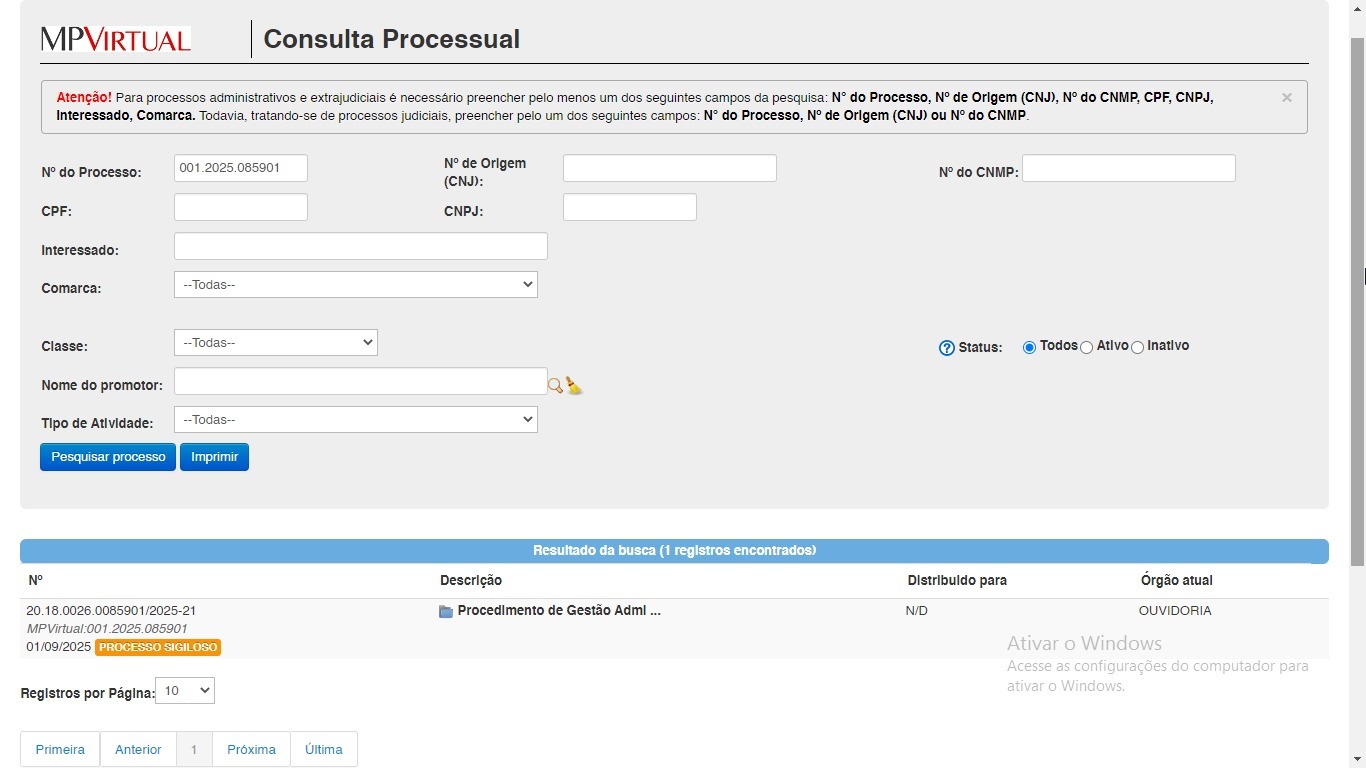
Task: Click the question mark help icon beside Status
Action: 946,347
